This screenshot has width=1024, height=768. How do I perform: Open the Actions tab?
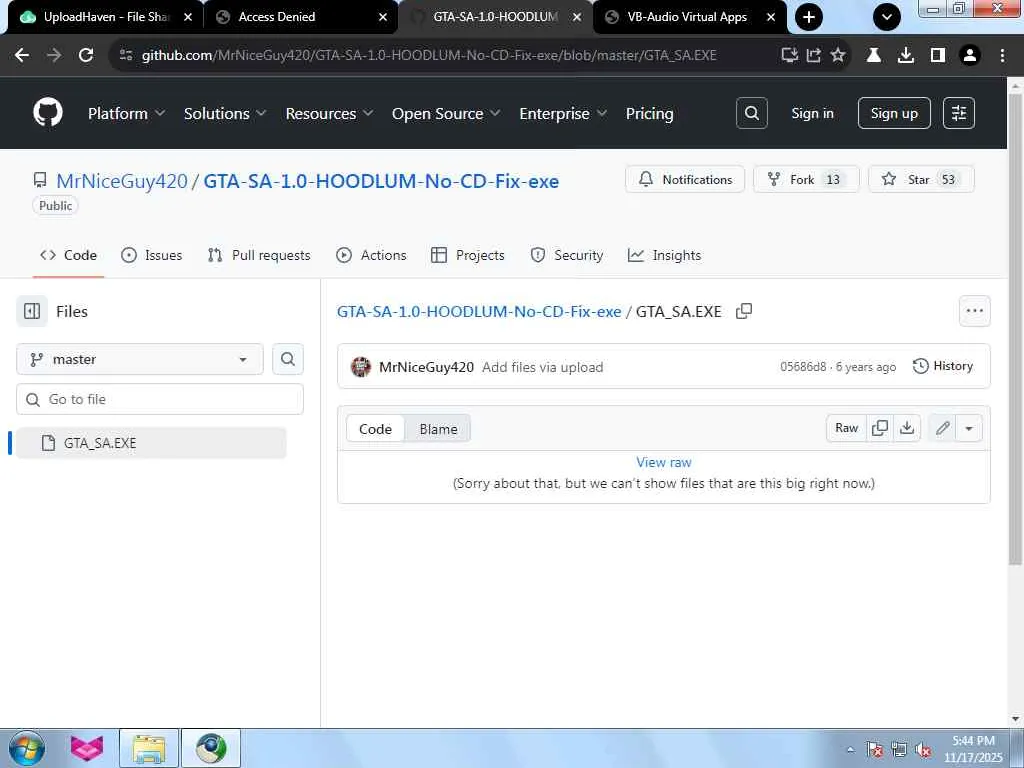pos(371,255)
